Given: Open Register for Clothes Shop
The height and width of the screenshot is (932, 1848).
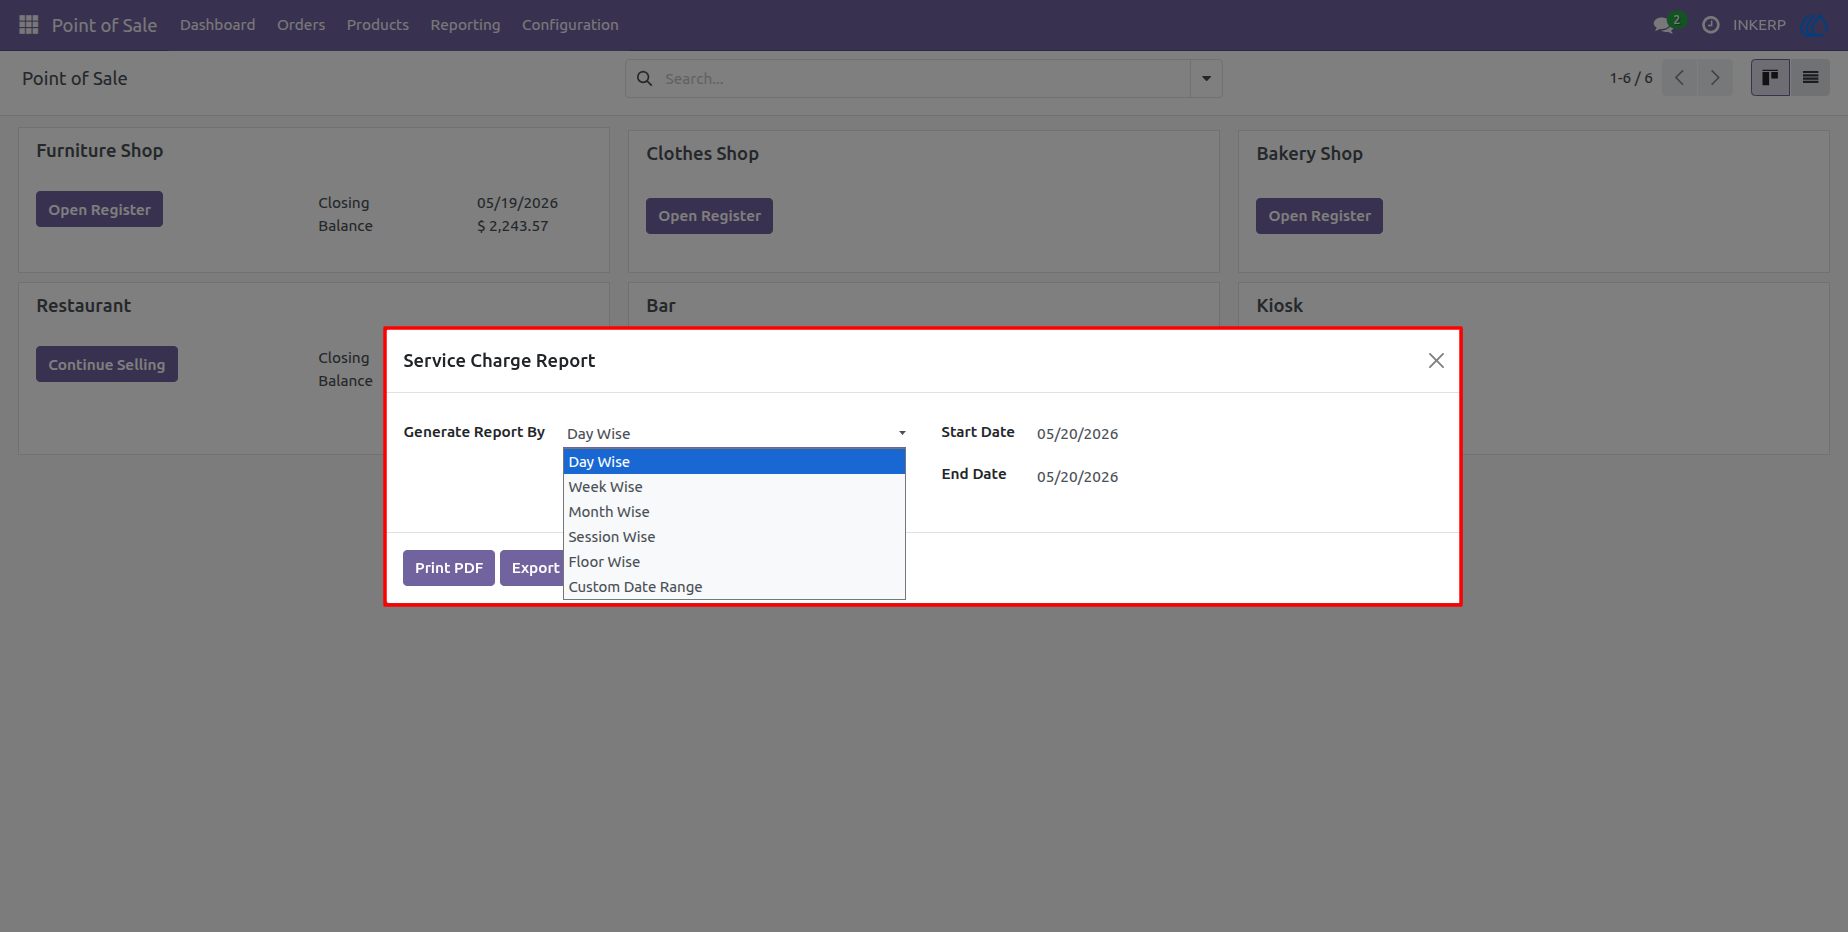Looking at the screenshot, I should point(709,216).
